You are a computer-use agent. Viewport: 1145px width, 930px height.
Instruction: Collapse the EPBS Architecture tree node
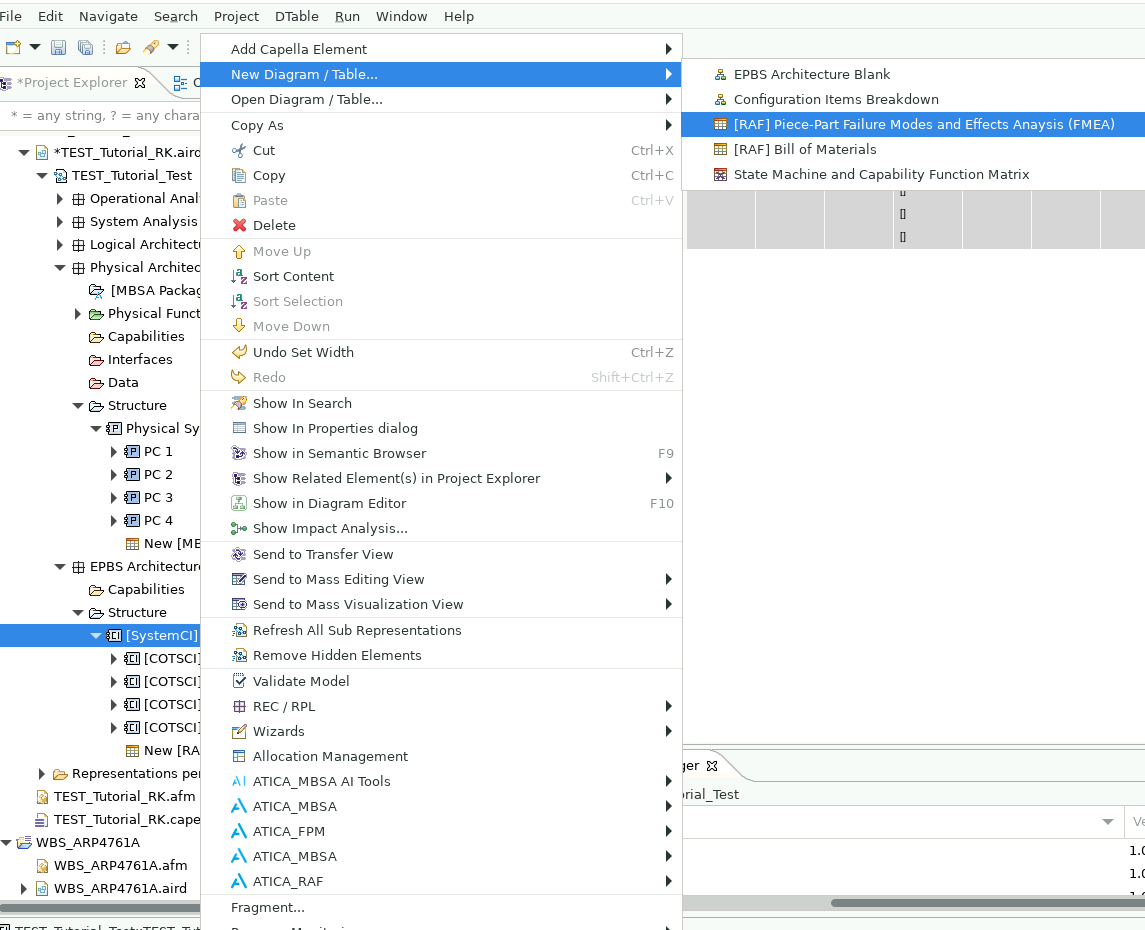61,566
